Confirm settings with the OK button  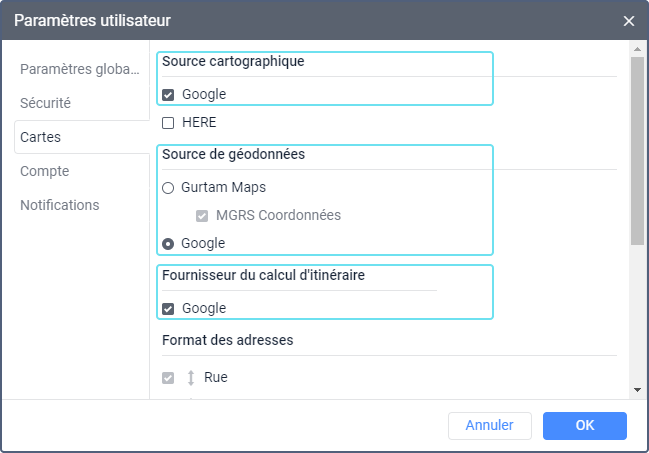[x=584, y=426]
